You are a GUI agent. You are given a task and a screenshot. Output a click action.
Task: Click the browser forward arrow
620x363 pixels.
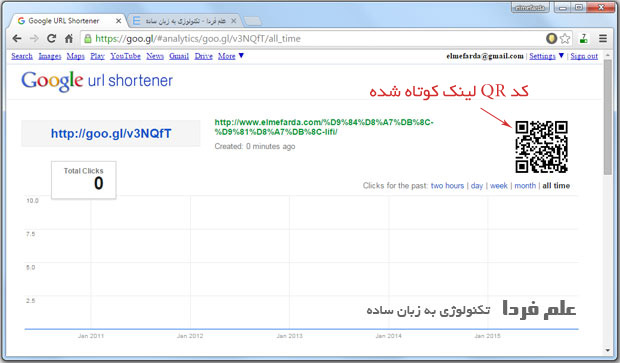[x=34, y=38]
